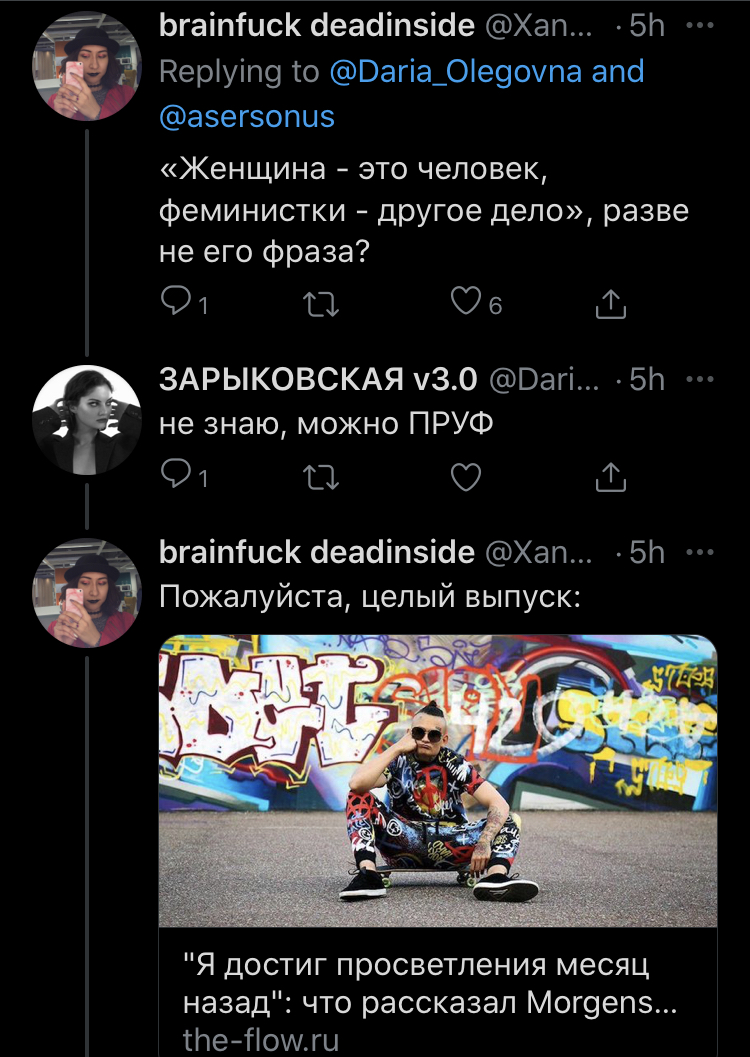The width and height of the screenshot is (750, 1057).
Task: Open the @Daria_Olegovna mention link
Action: (456, 71)
